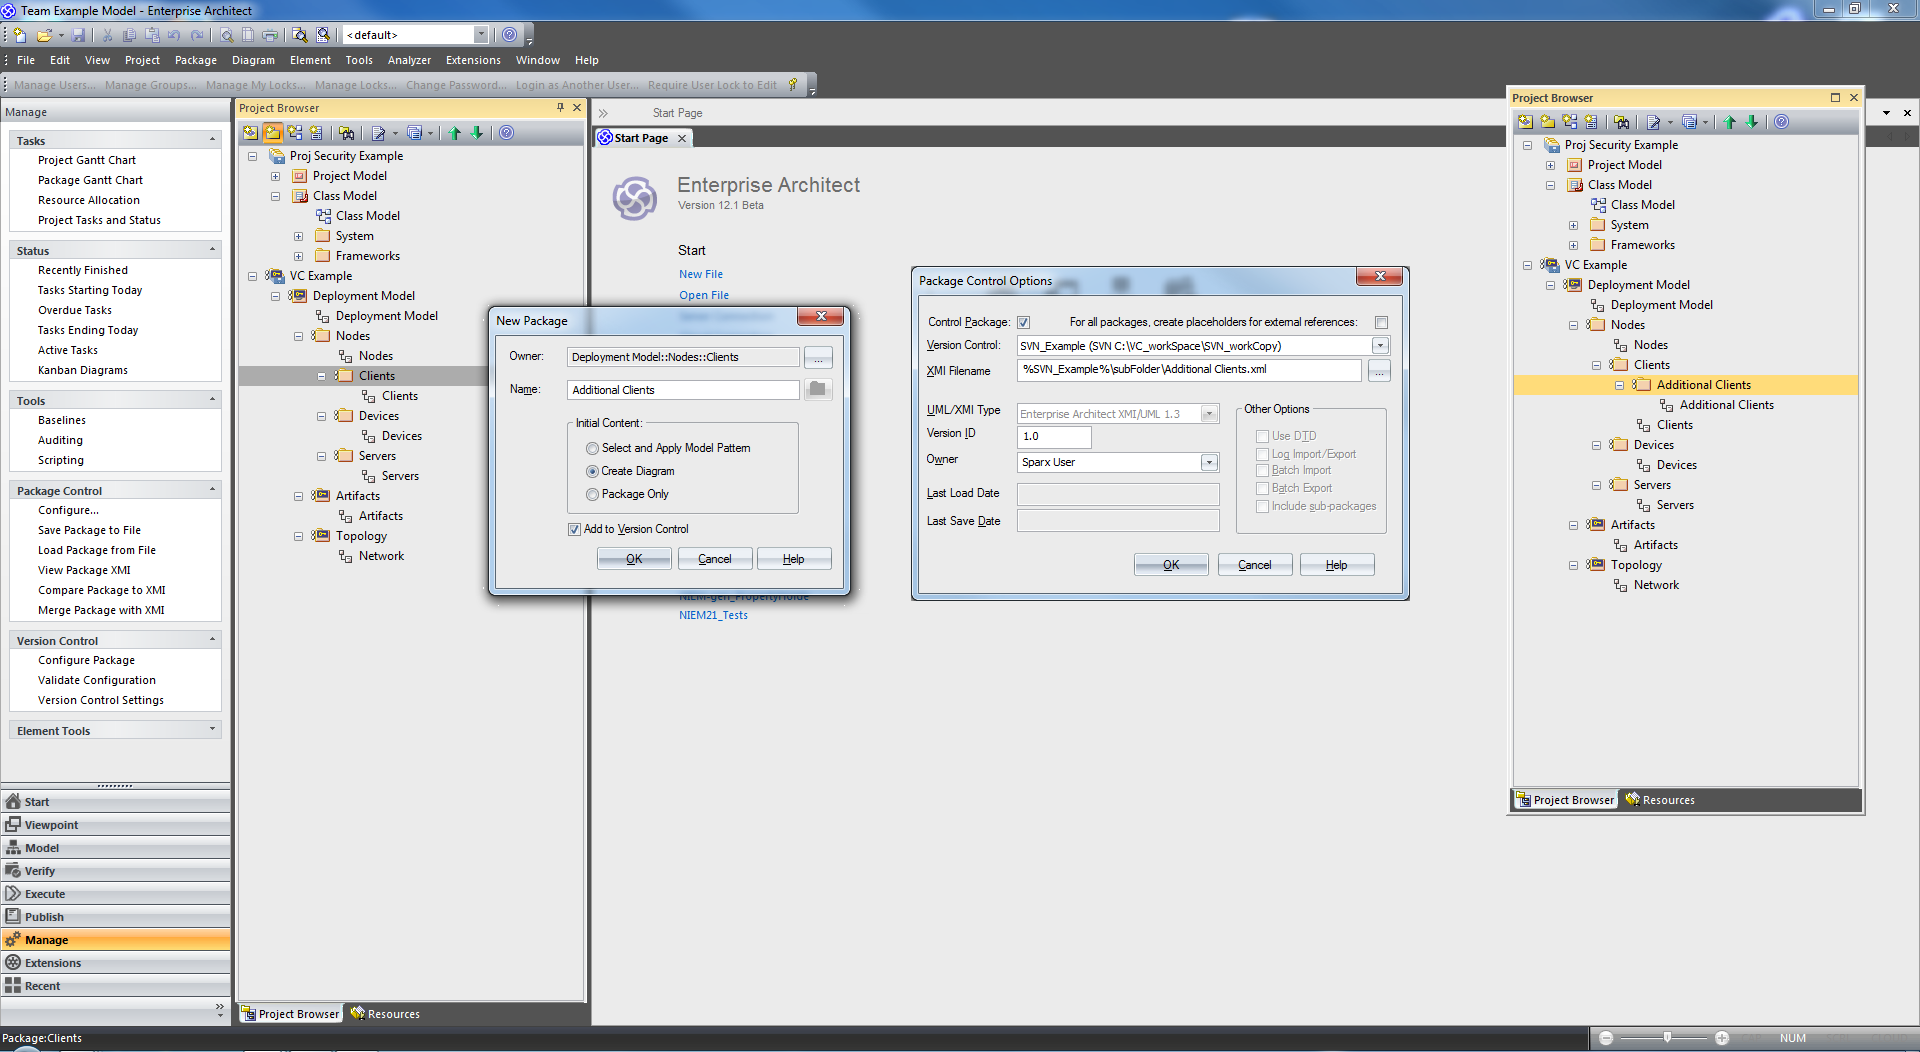Click OK in the New Package dialog
The height and width of the screenshot is (1052, 1920).
(634, 559)
